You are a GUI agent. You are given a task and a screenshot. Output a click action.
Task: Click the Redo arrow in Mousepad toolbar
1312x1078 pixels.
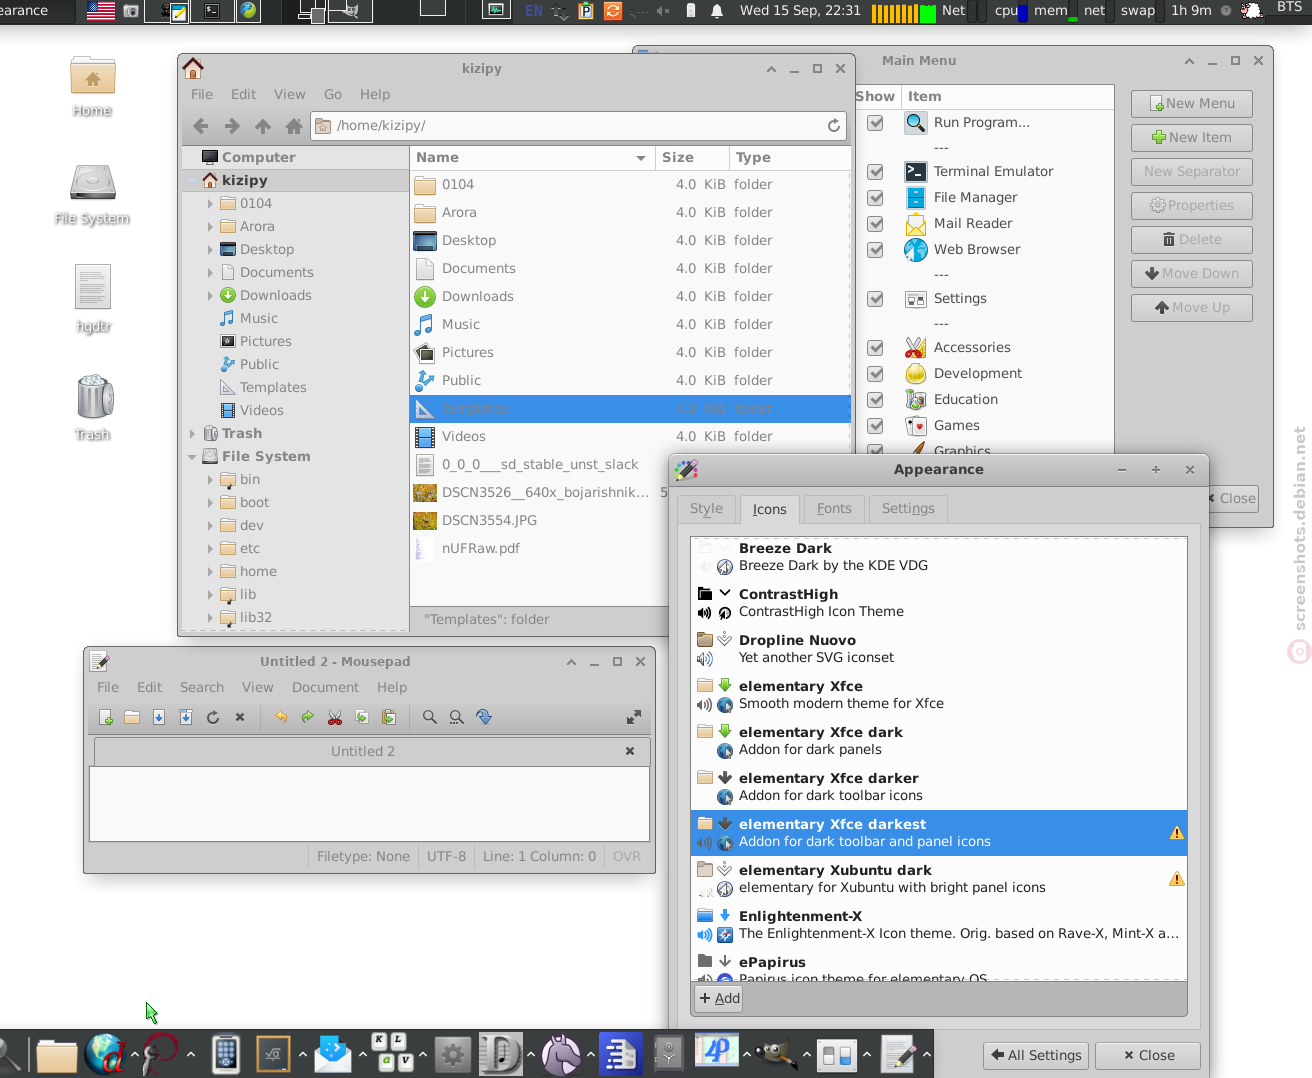(308, 717)
